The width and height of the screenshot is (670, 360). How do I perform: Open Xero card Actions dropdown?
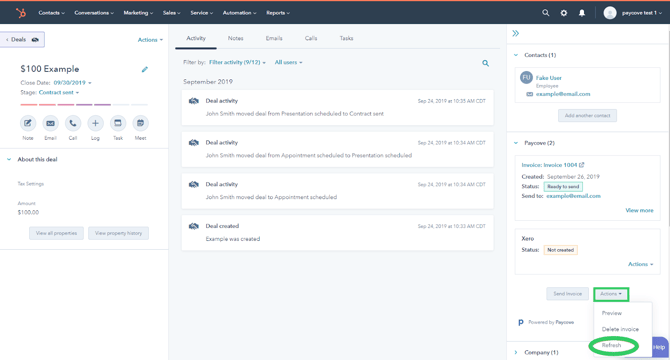640,264
